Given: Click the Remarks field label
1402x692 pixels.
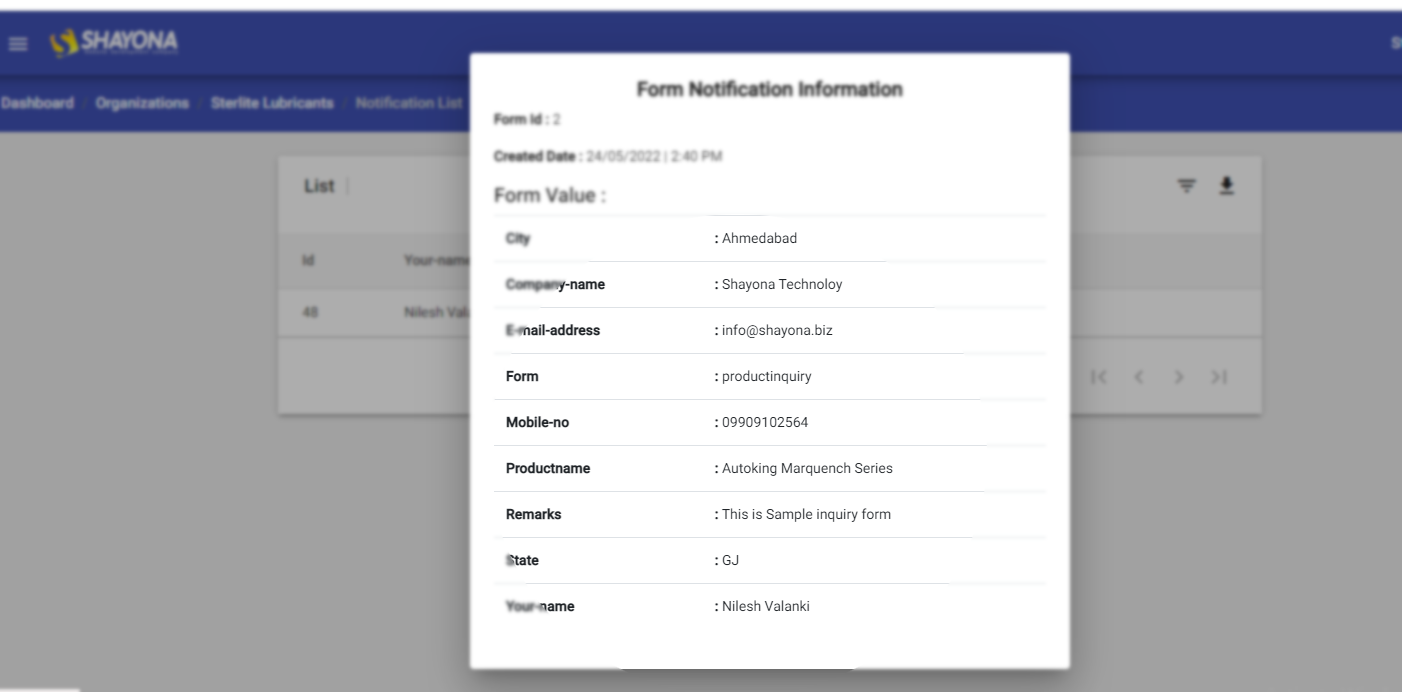Looking at the screenshot, I should pyautogui.click(x=534, y=515).
